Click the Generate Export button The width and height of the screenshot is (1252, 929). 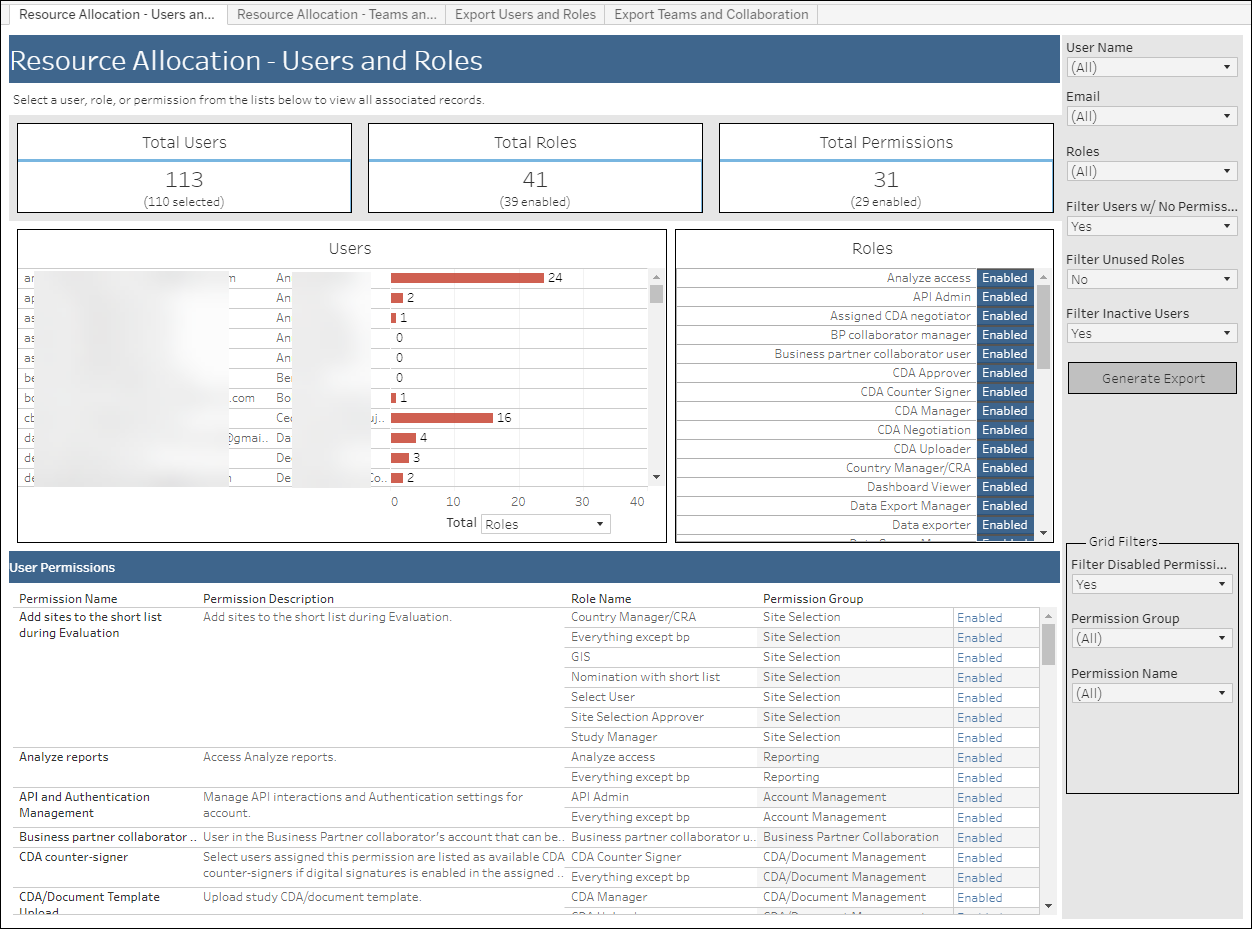click(x=1151, y=378)
